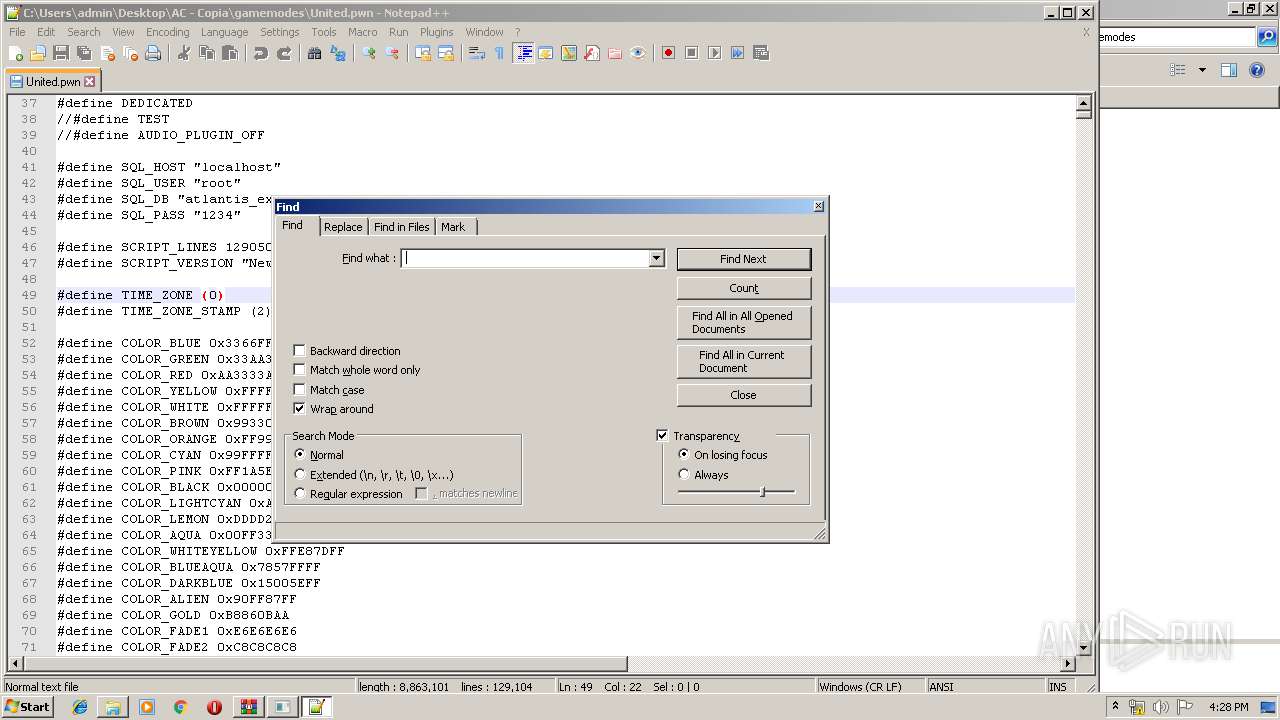The image size is (1280, 720).
Task: Select Extended search mode radio button
Action: (x=300, y=475)
